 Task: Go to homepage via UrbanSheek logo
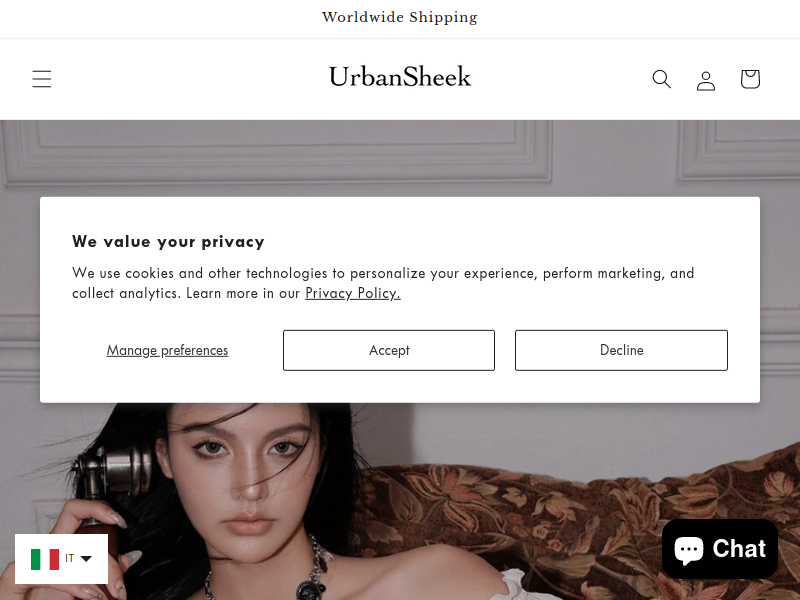coord(400,77)
